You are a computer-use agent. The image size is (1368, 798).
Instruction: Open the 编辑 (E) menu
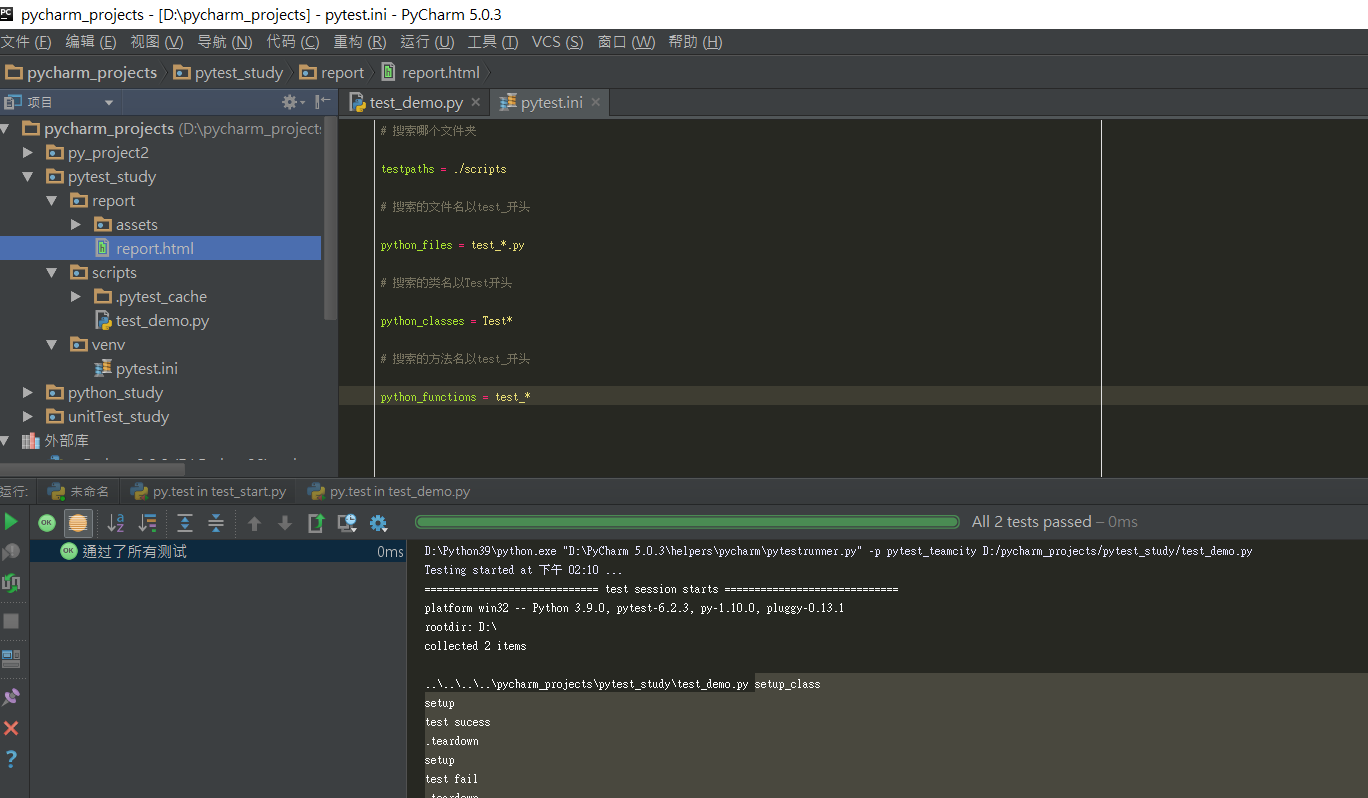pyautogui.click(x=90, y=42)
